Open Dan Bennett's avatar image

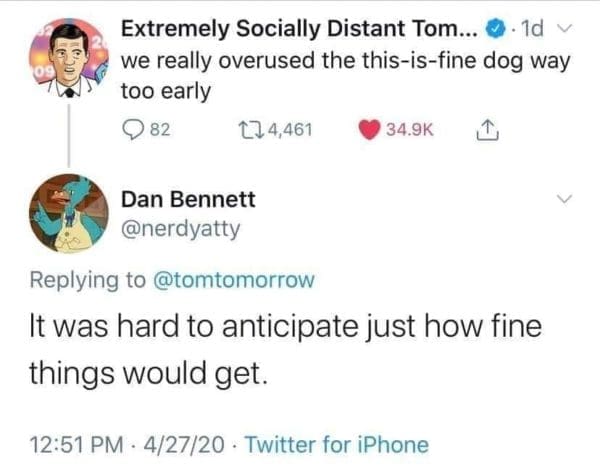click(x=69, y=213)
